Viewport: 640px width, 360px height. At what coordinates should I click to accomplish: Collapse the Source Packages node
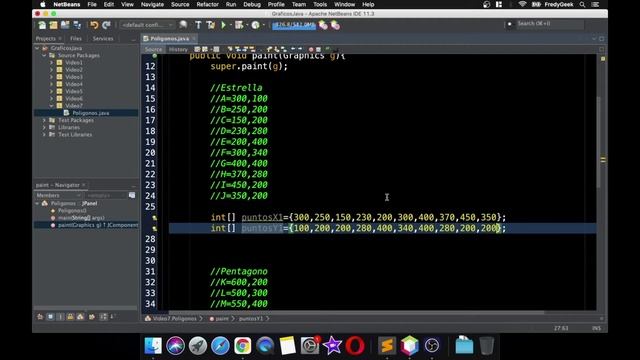44,55
